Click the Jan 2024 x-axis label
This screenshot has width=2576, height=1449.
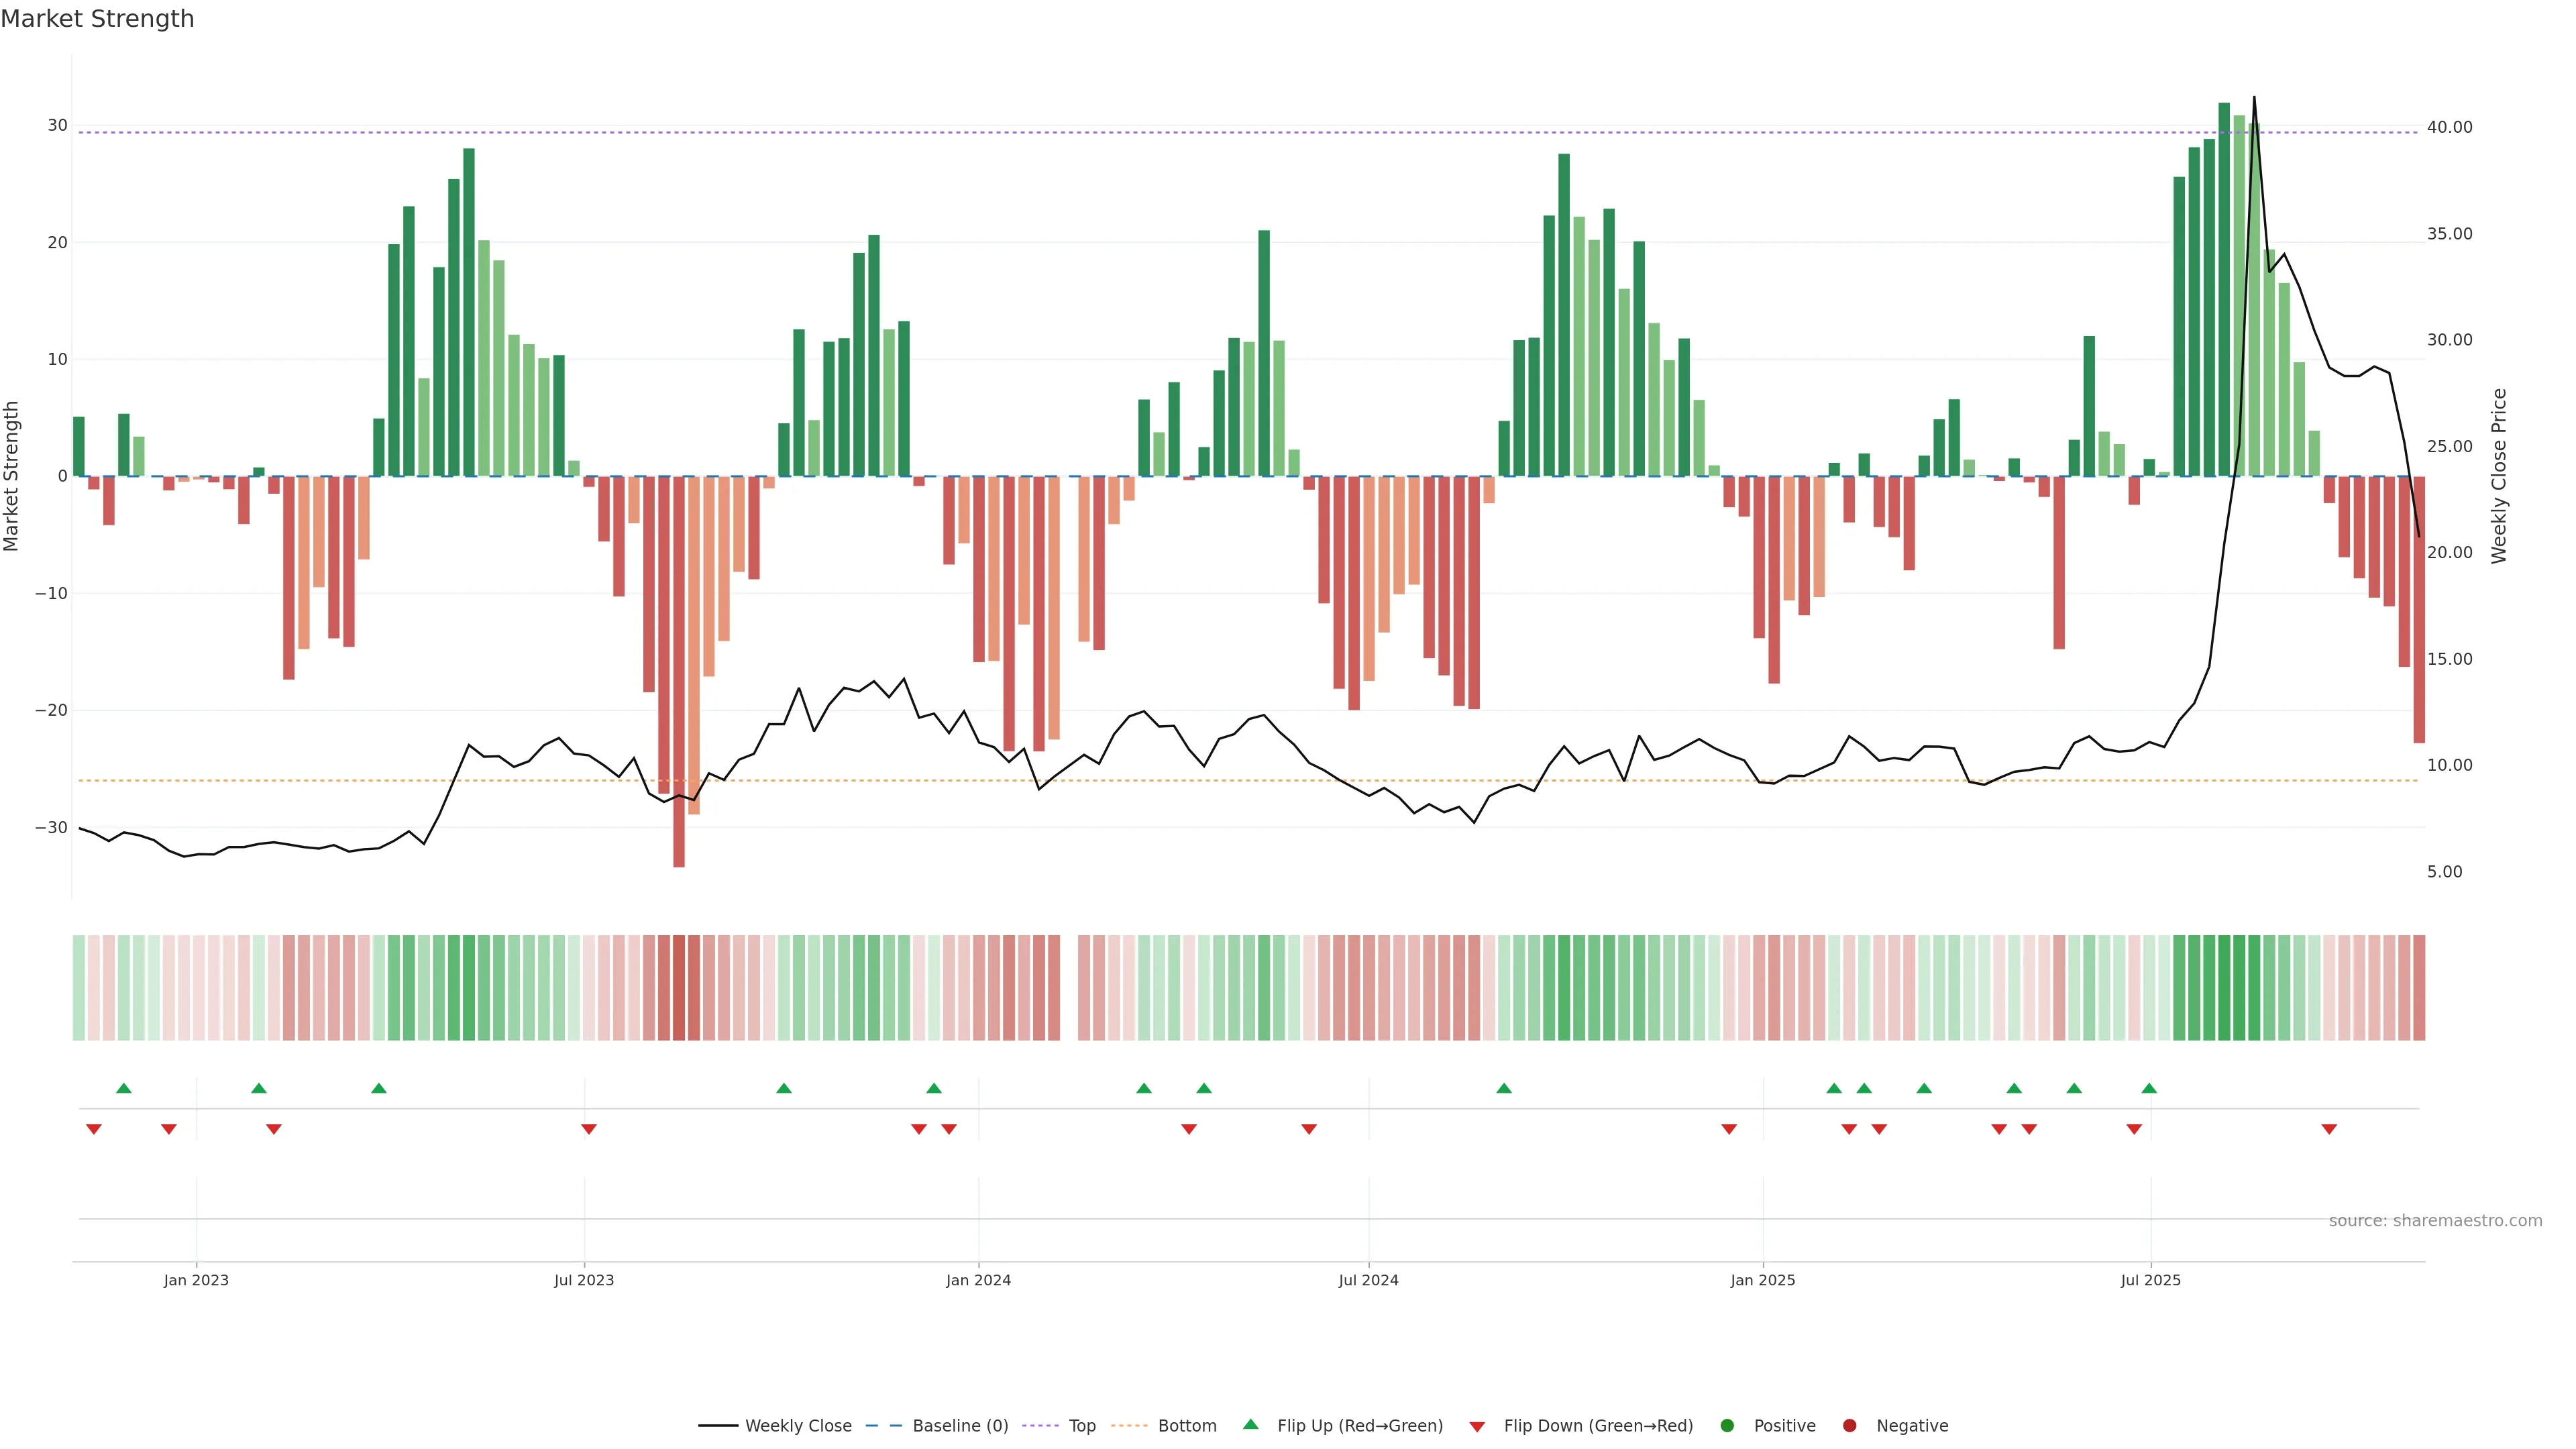(978, 1280)
